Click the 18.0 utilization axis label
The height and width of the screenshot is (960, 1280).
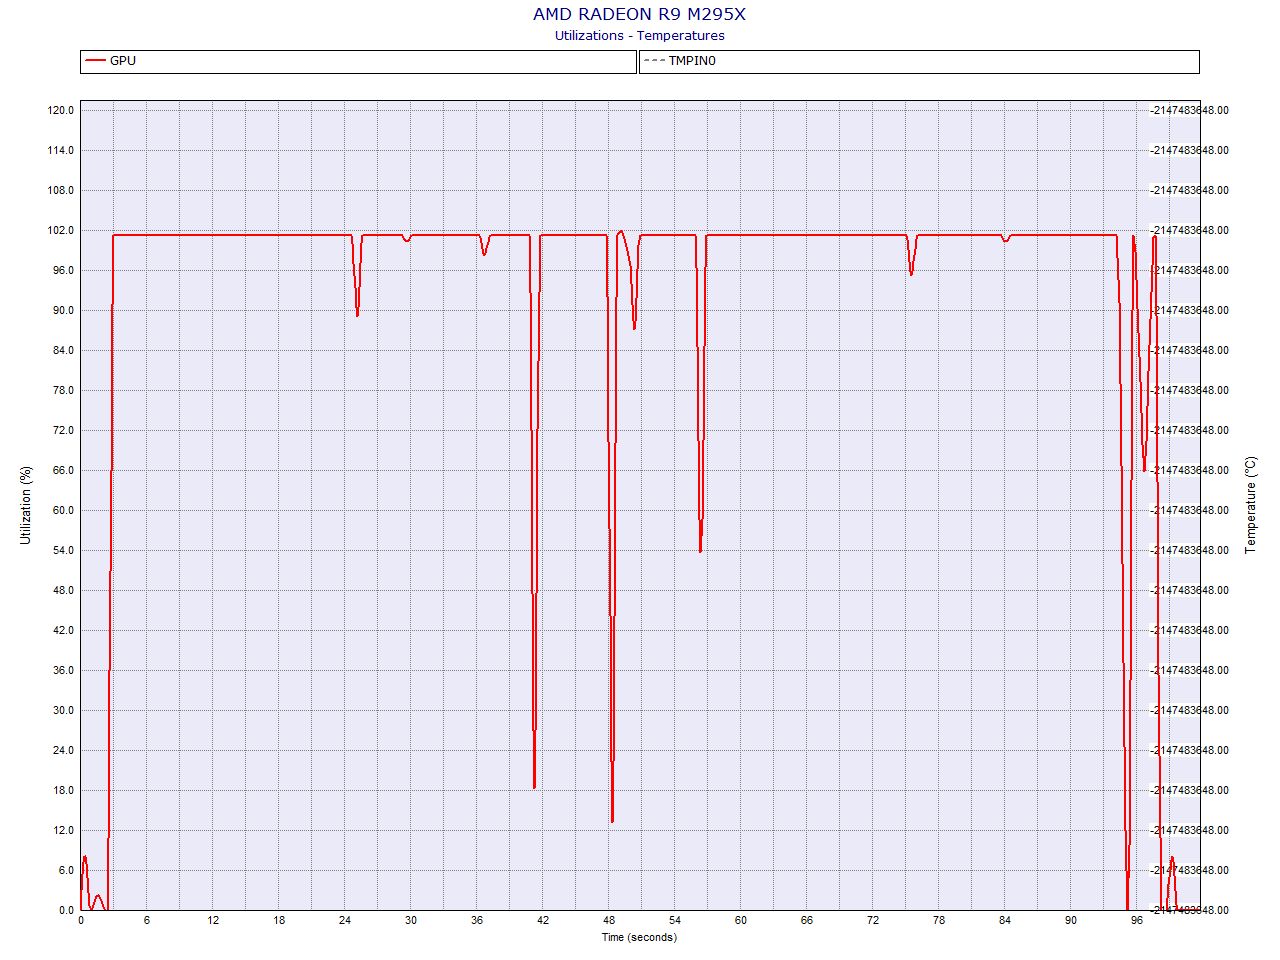pyautogui.click(x=64, y=790)
